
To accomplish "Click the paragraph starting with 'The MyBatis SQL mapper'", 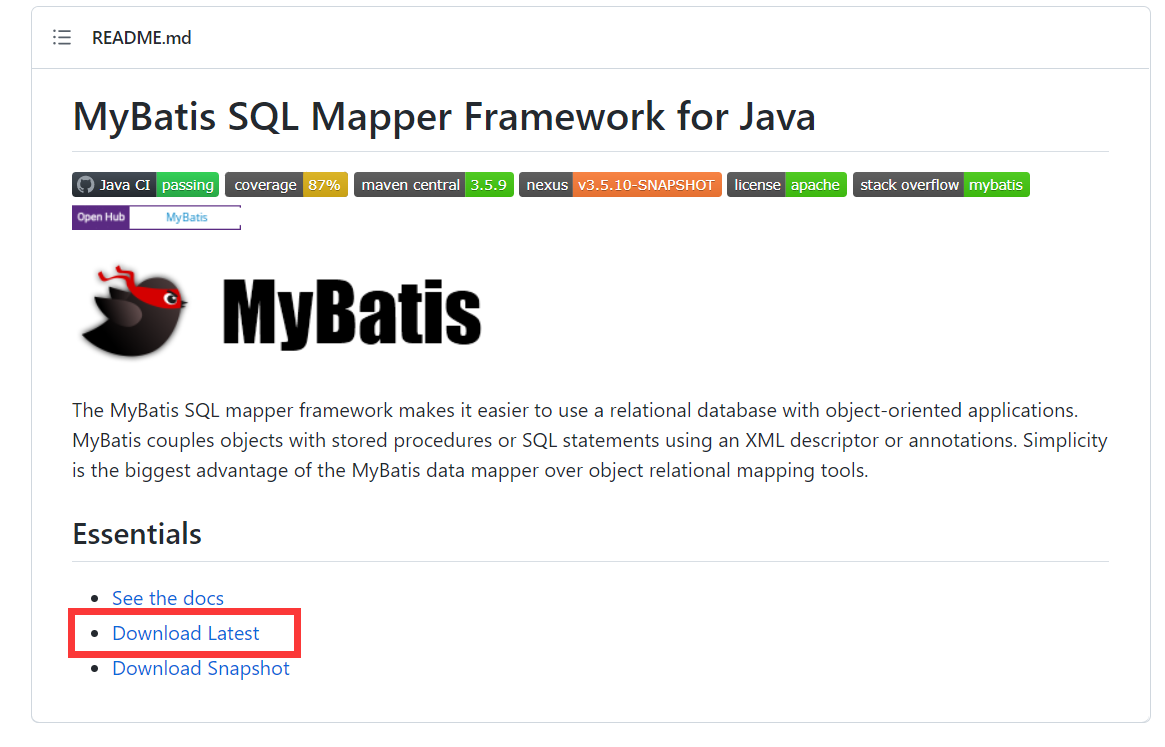I will point(590,440).
